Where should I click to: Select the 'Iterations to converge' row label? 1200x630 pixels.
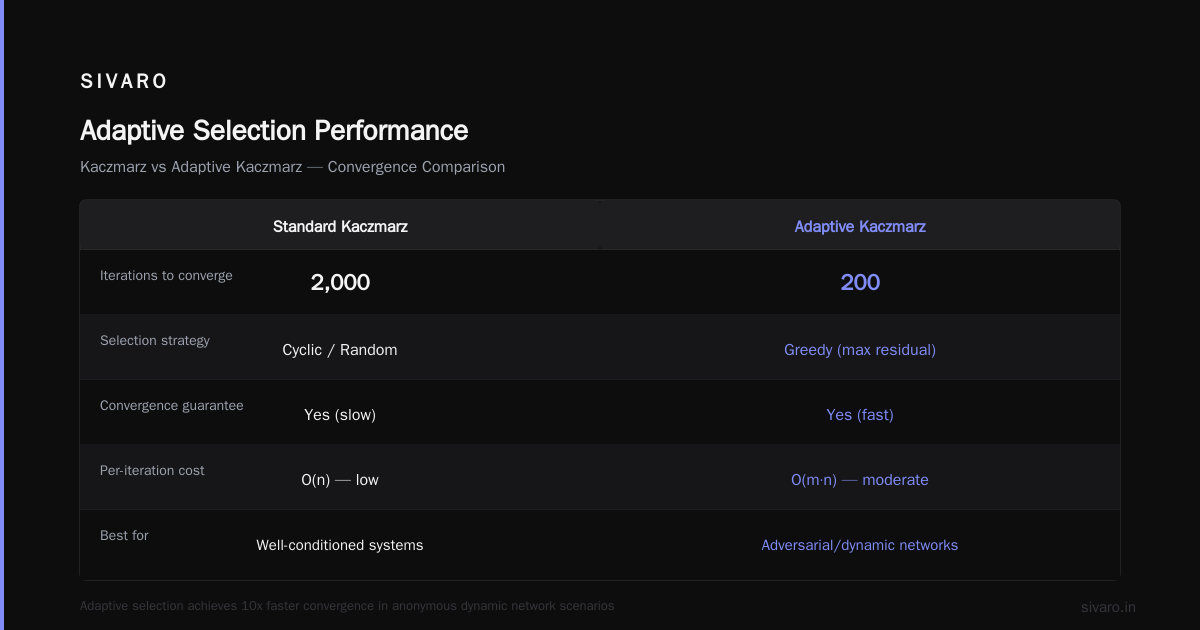[166, 275]
